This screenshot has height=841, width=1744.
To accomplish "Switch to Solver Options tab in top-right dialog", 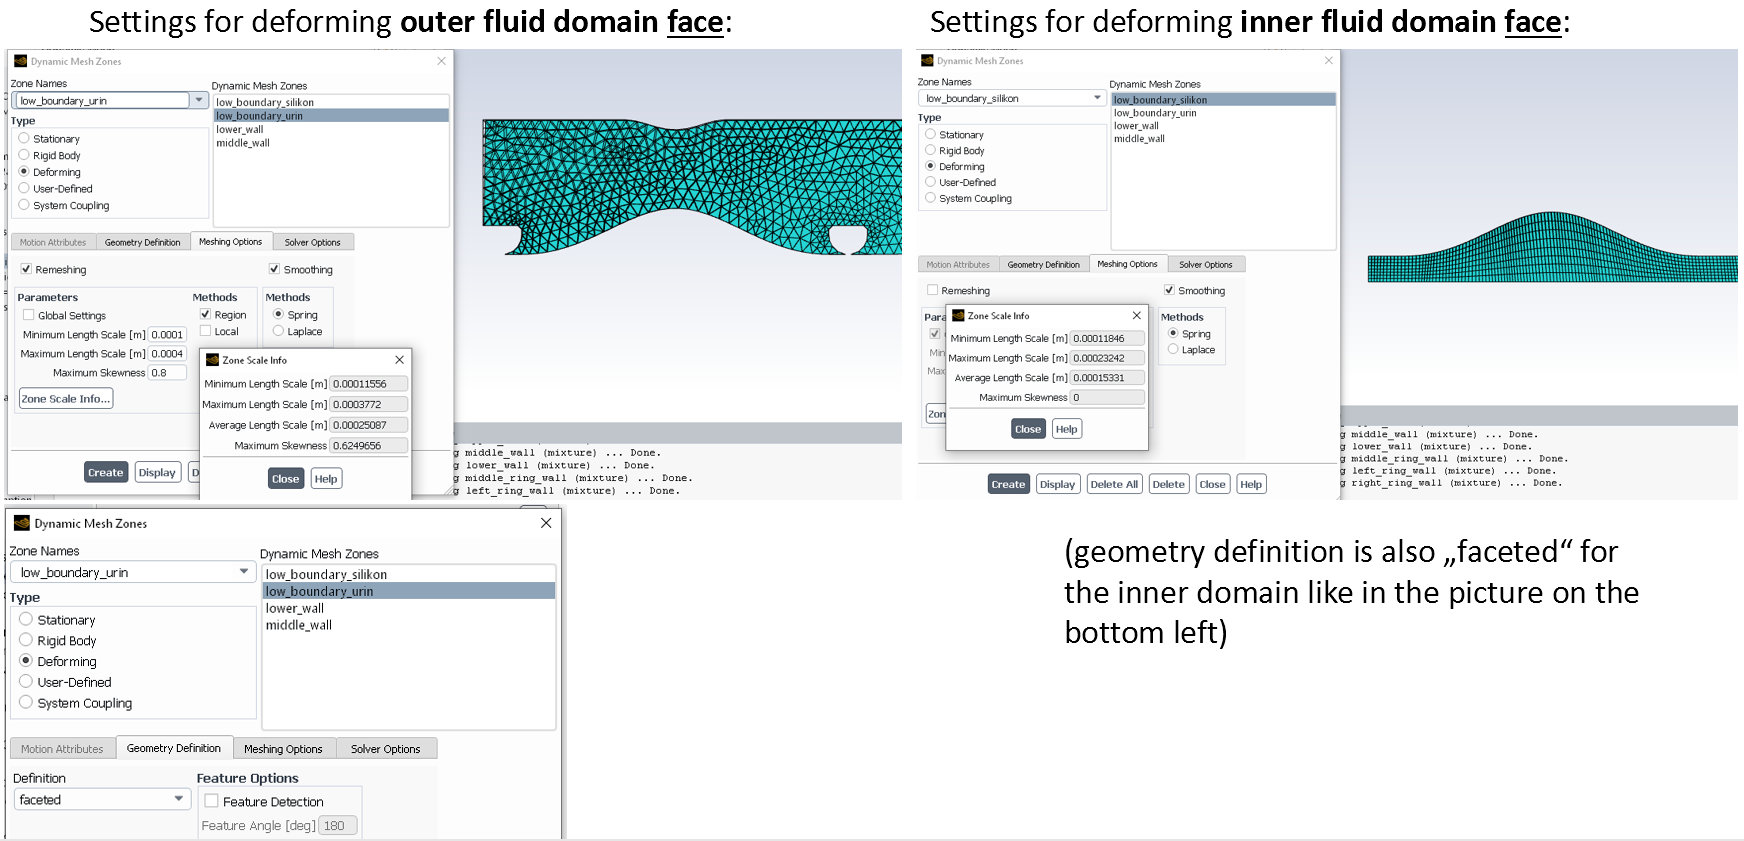I will [1205, 264].
